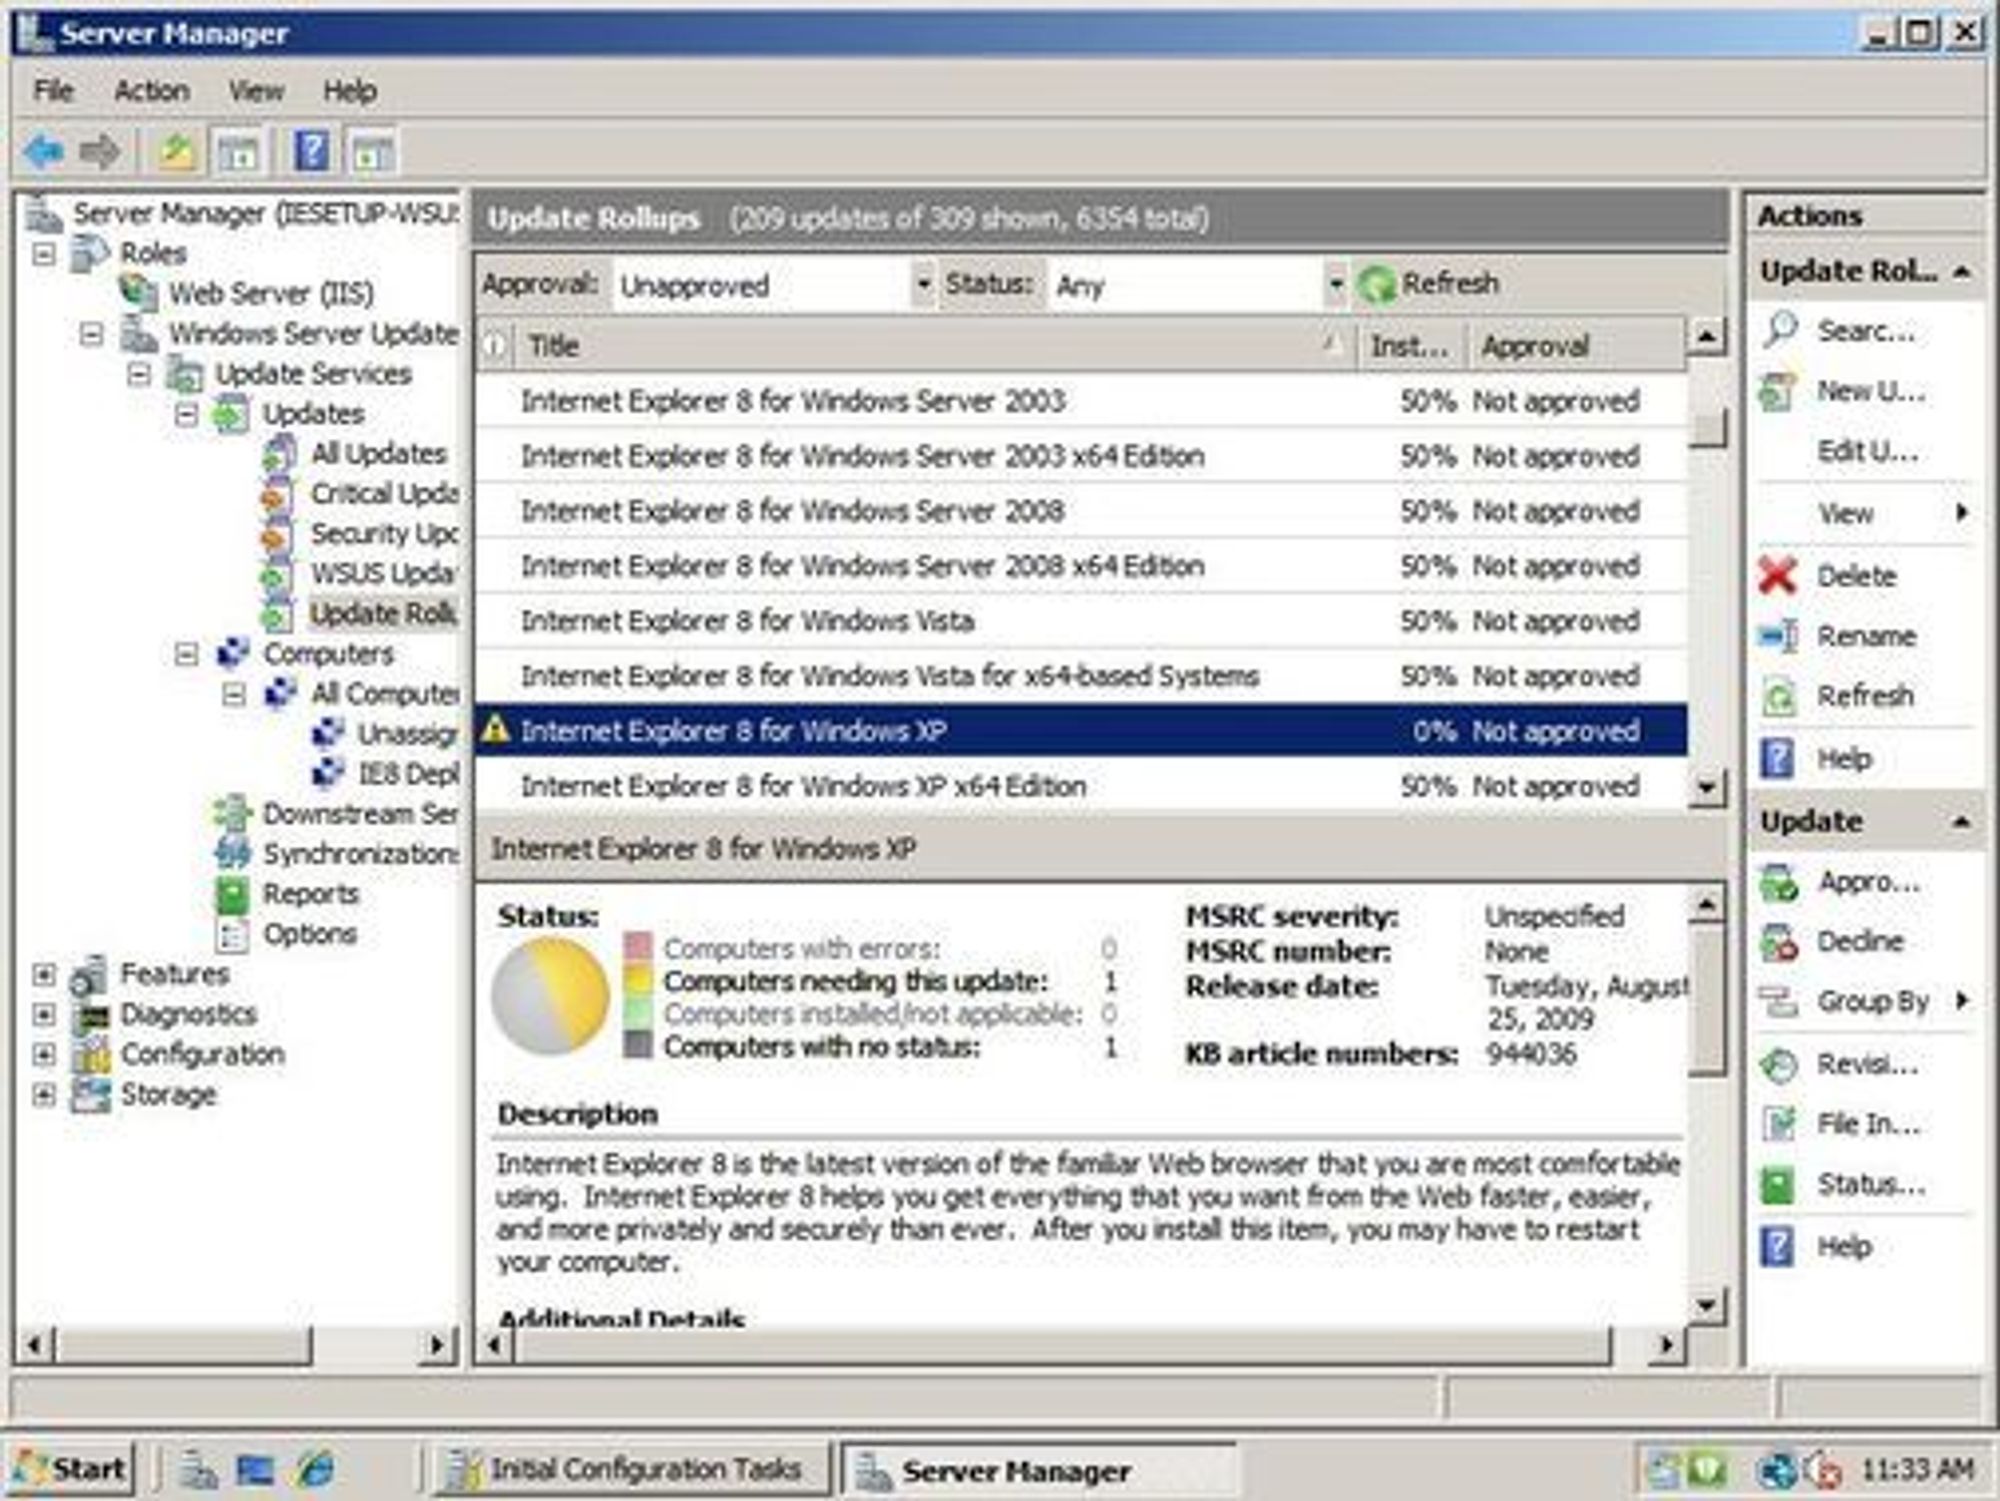Click the tree pane scroll left arrow

[x=34, y=1345]
